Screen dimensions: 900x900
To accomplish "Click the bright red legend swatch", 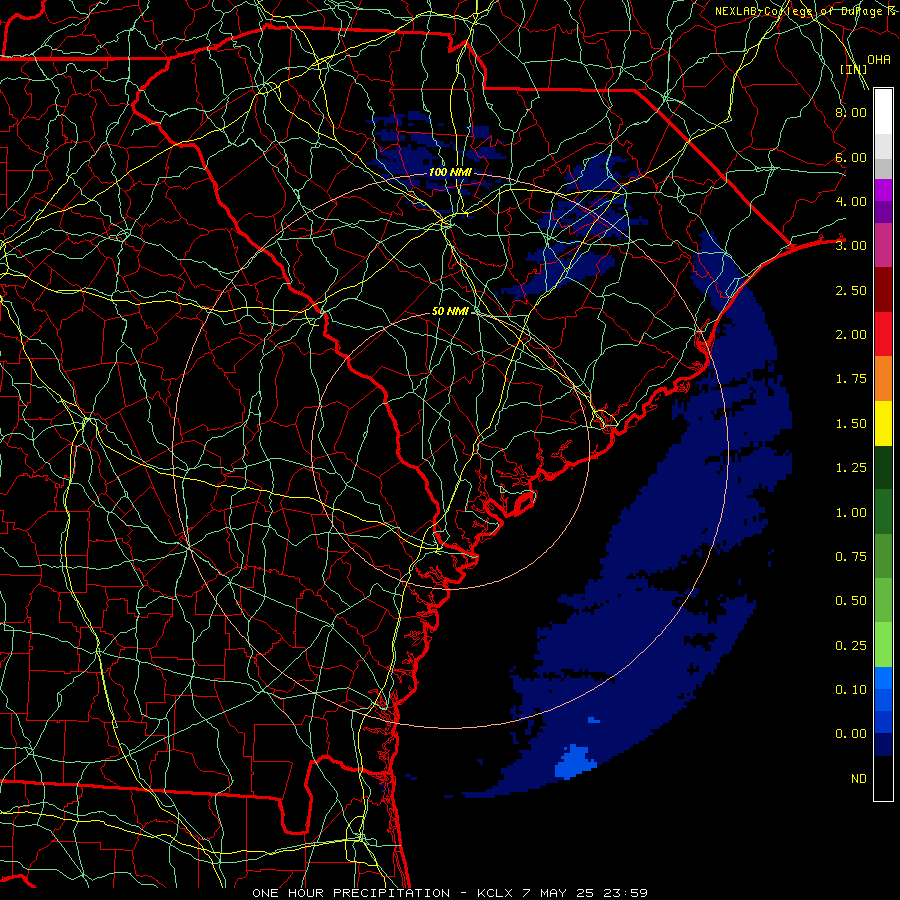I will 883,334.
